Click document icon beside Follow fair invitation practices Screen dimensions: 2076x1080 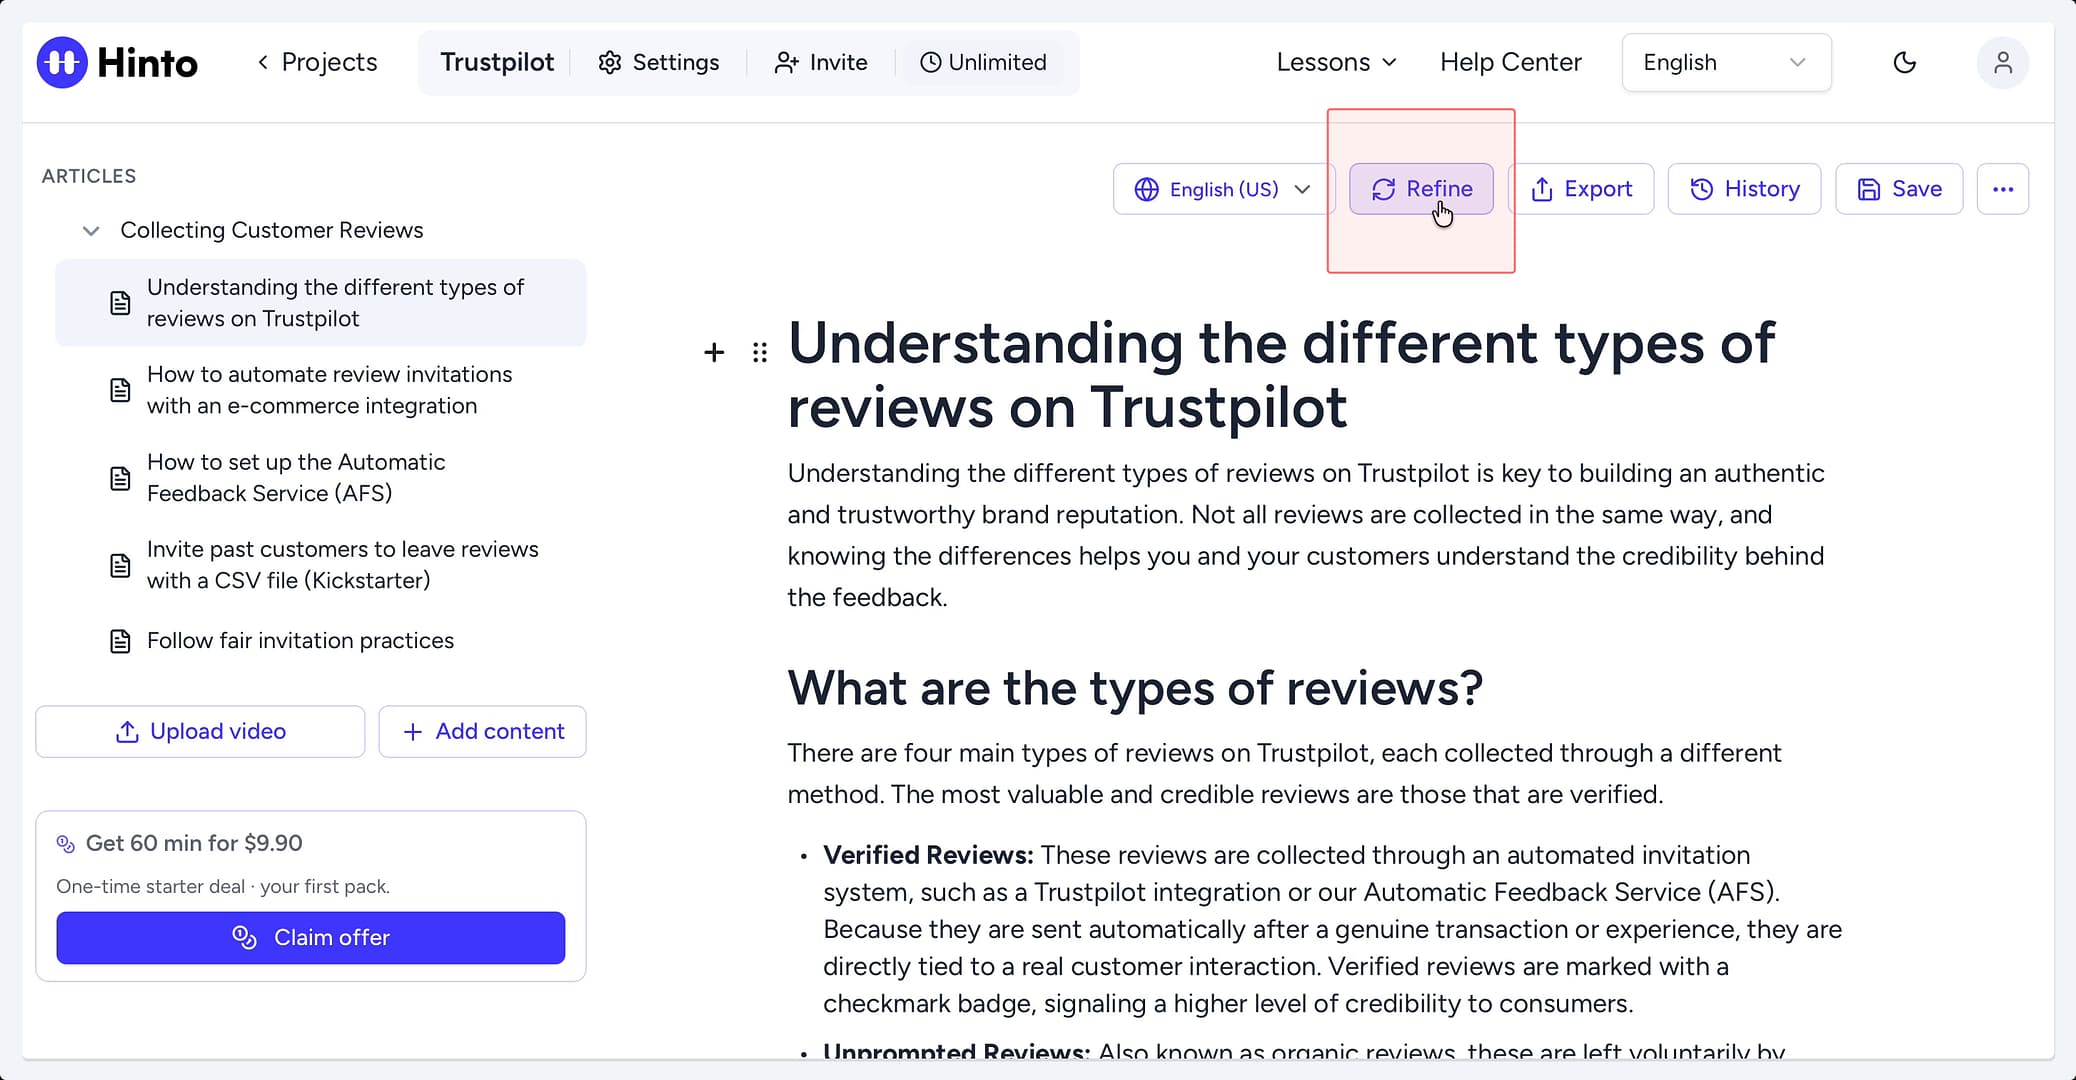(120, 641)
